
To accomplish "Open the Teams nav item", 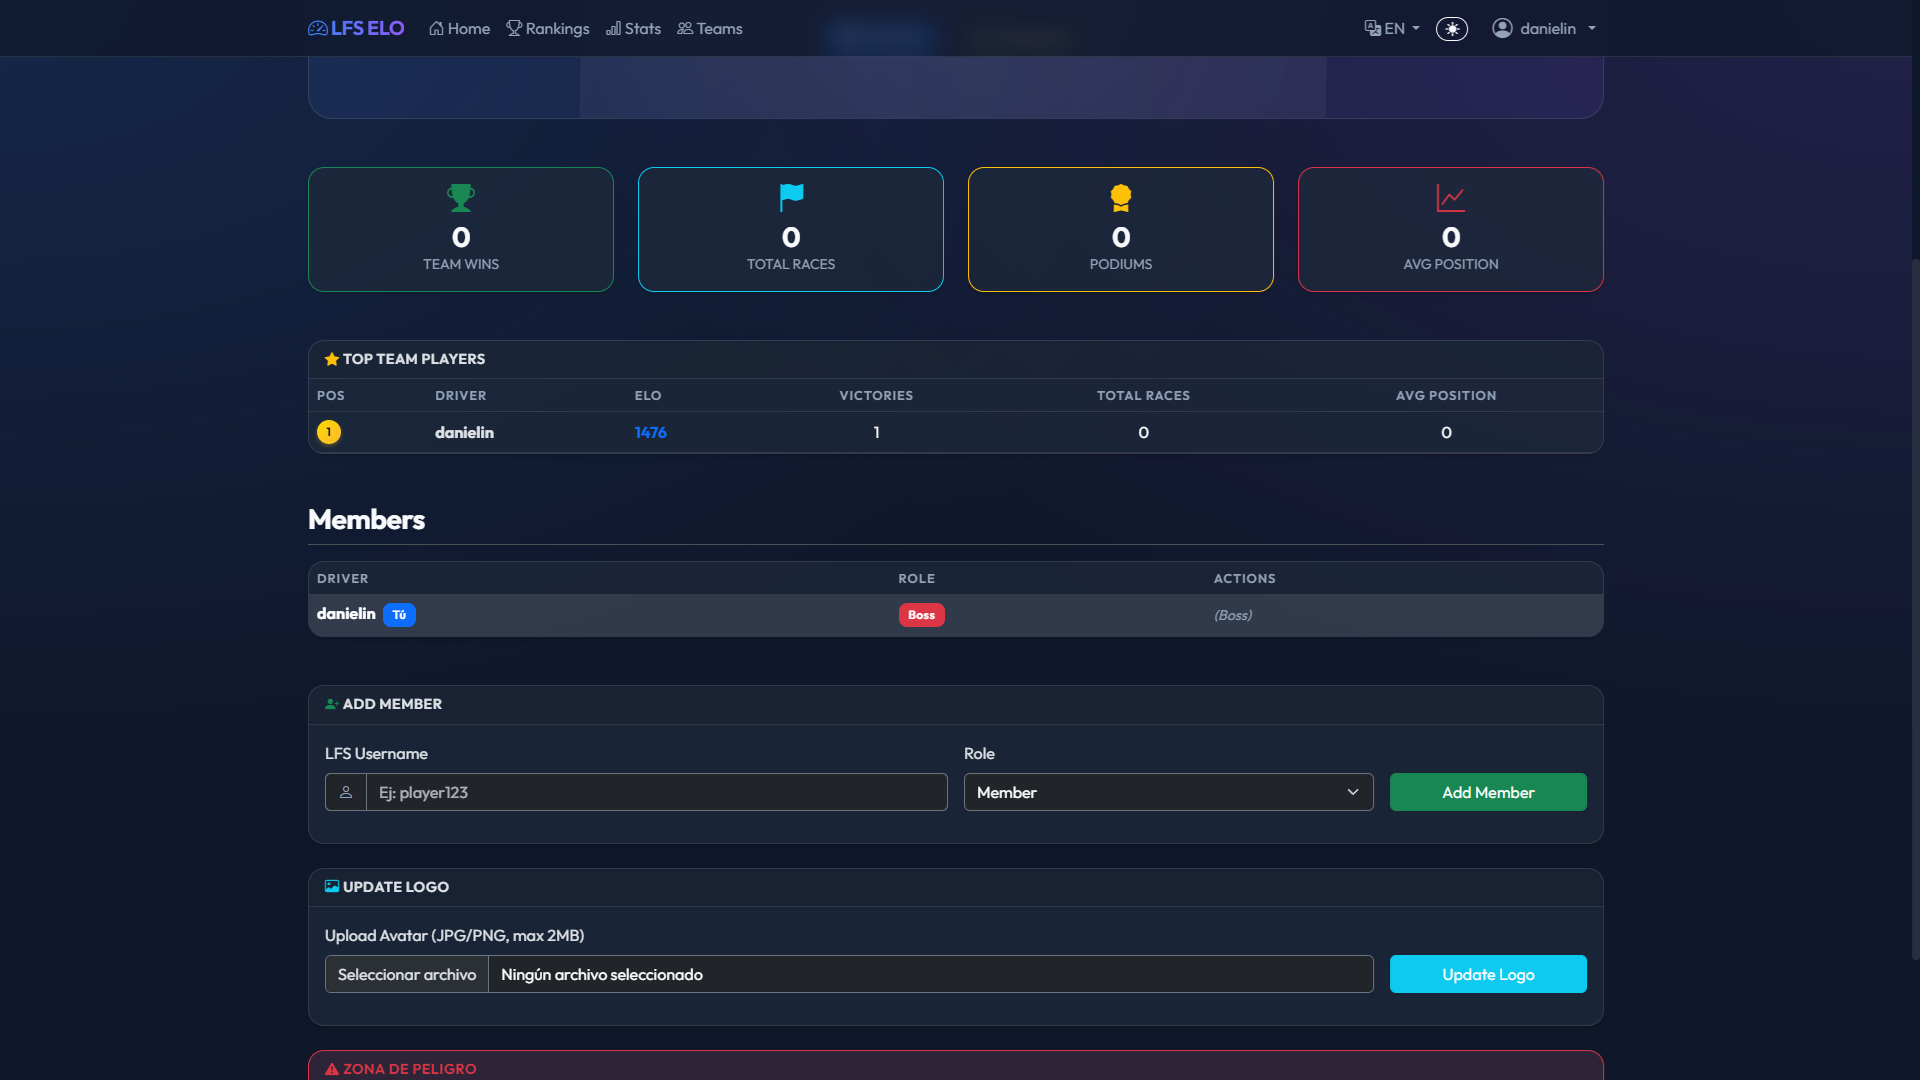I will (x=710, y=29).
